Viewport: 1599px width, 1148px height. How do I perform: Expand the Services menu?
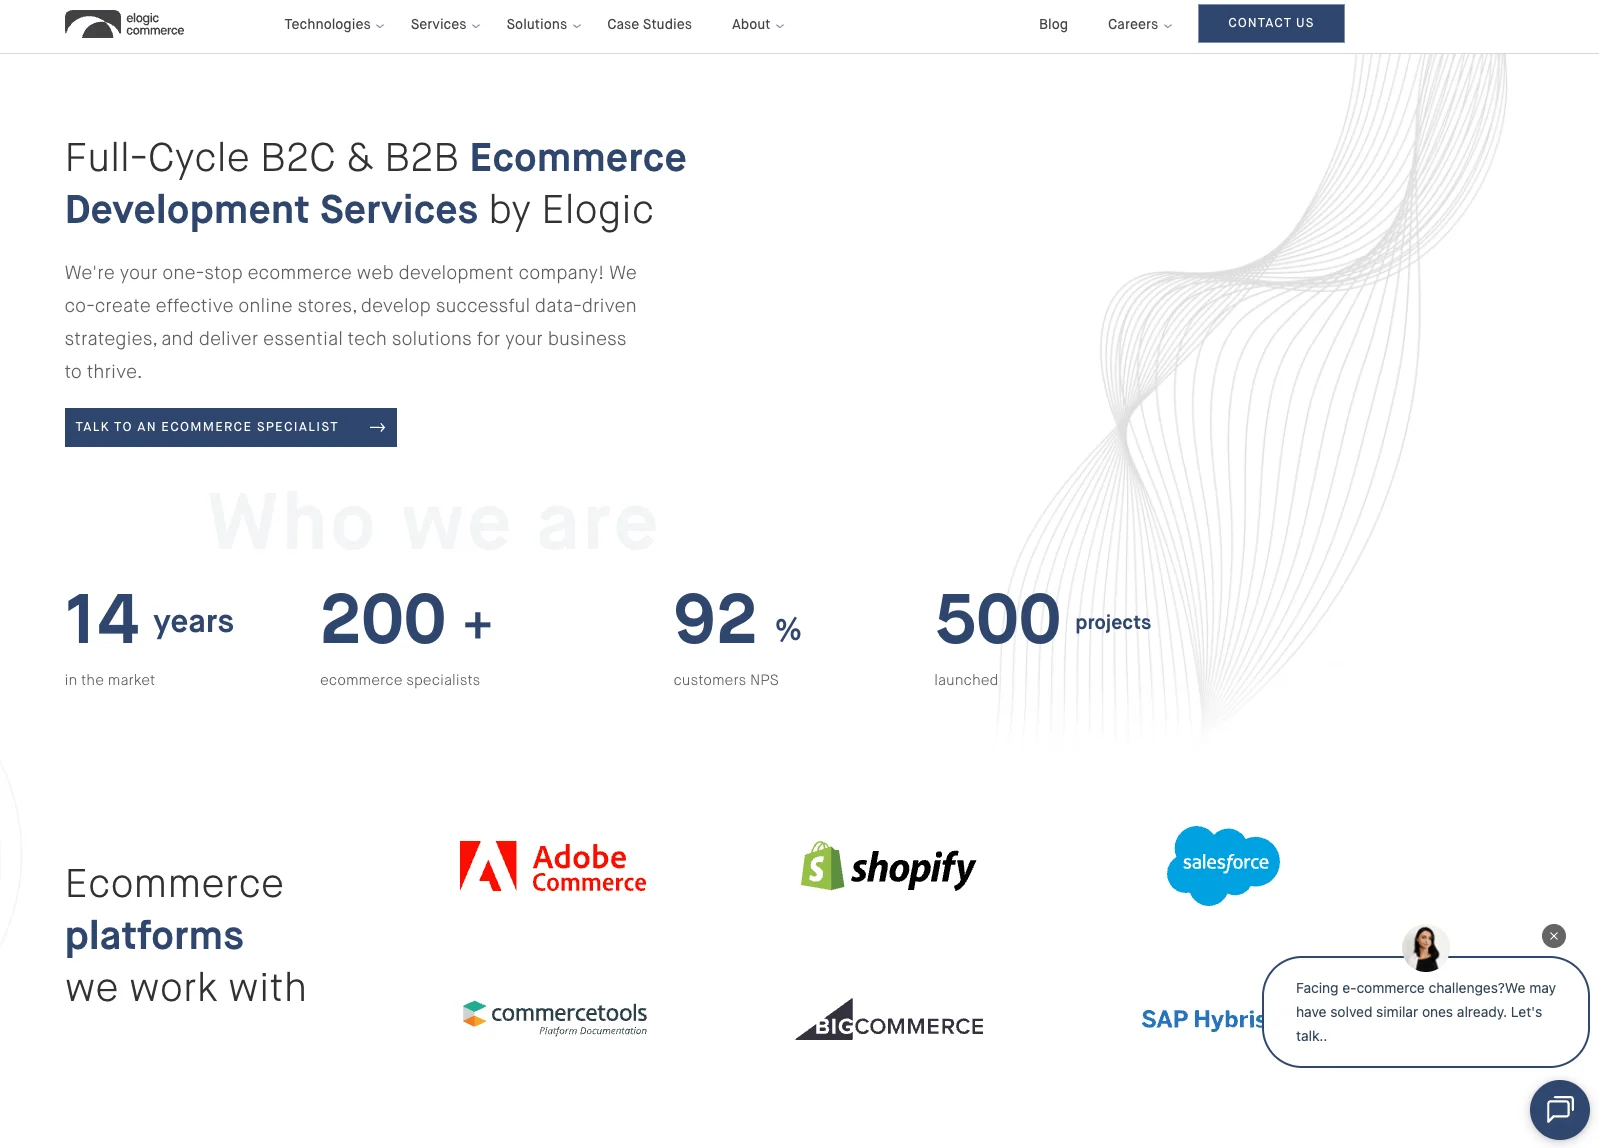click(x=445, y=24)
